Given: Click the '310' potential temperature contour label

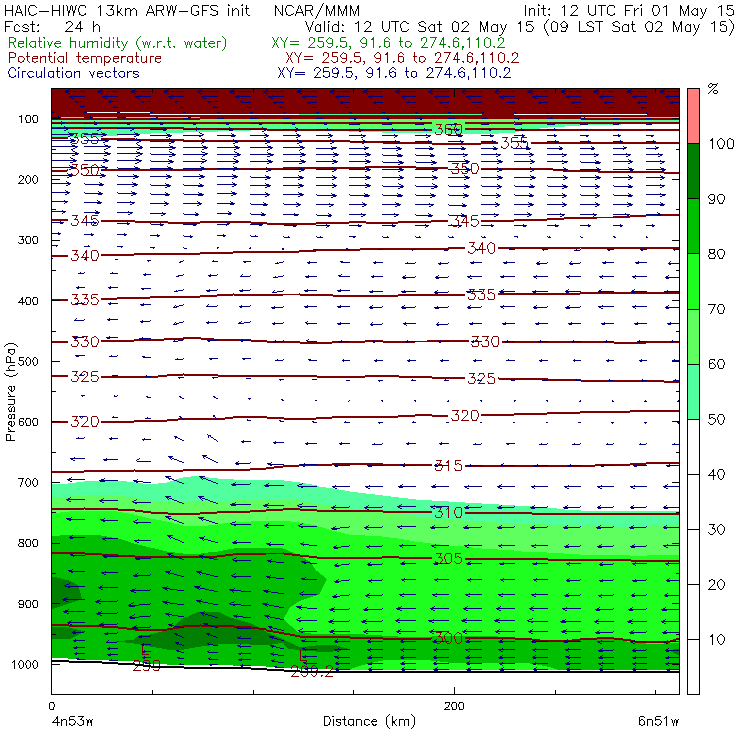Looking at the screenshot, I should coord(448,513).
